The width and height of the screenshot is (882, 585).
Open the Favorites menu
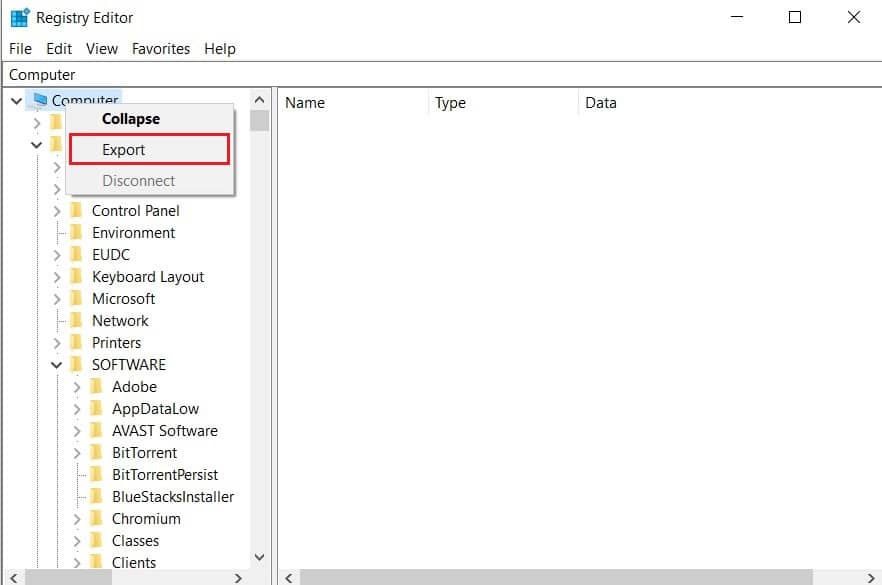point(160,48)
